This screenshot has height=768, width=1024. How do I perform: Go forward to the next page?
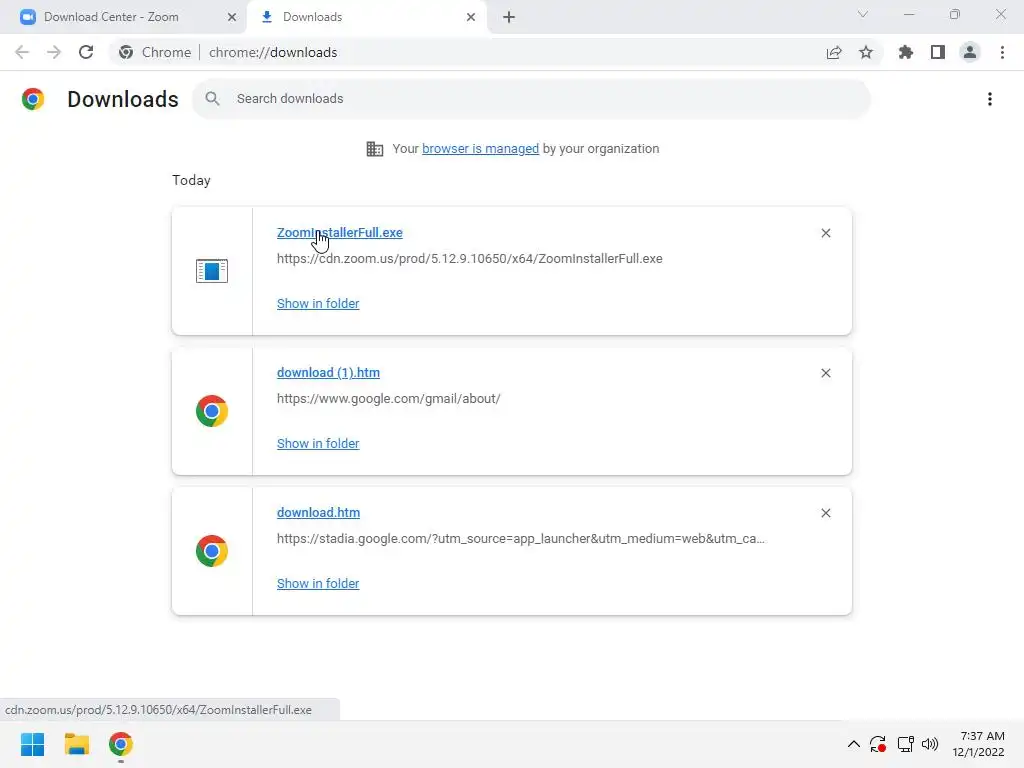(54, 52)
